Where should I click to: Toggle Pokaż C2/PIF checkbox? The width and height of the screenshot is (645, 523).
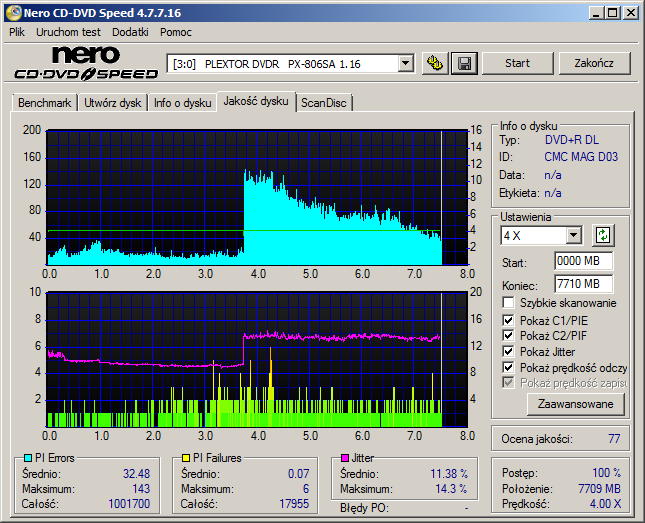[508, 335]
